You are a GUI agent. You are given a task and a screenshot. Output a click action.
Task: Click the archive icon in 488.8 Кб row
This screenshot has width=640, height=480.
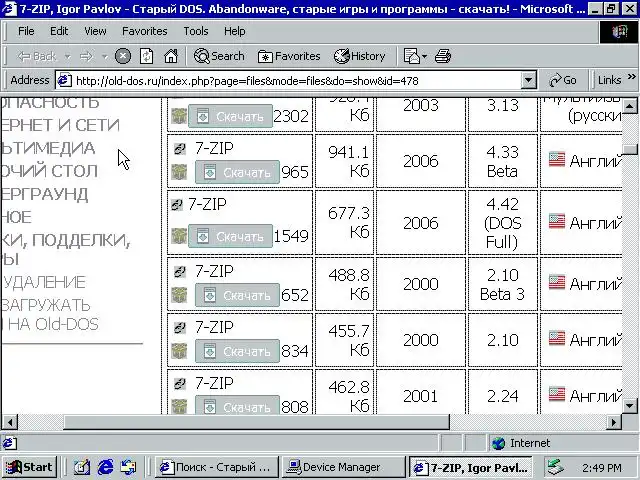click(x=179, y=295)
